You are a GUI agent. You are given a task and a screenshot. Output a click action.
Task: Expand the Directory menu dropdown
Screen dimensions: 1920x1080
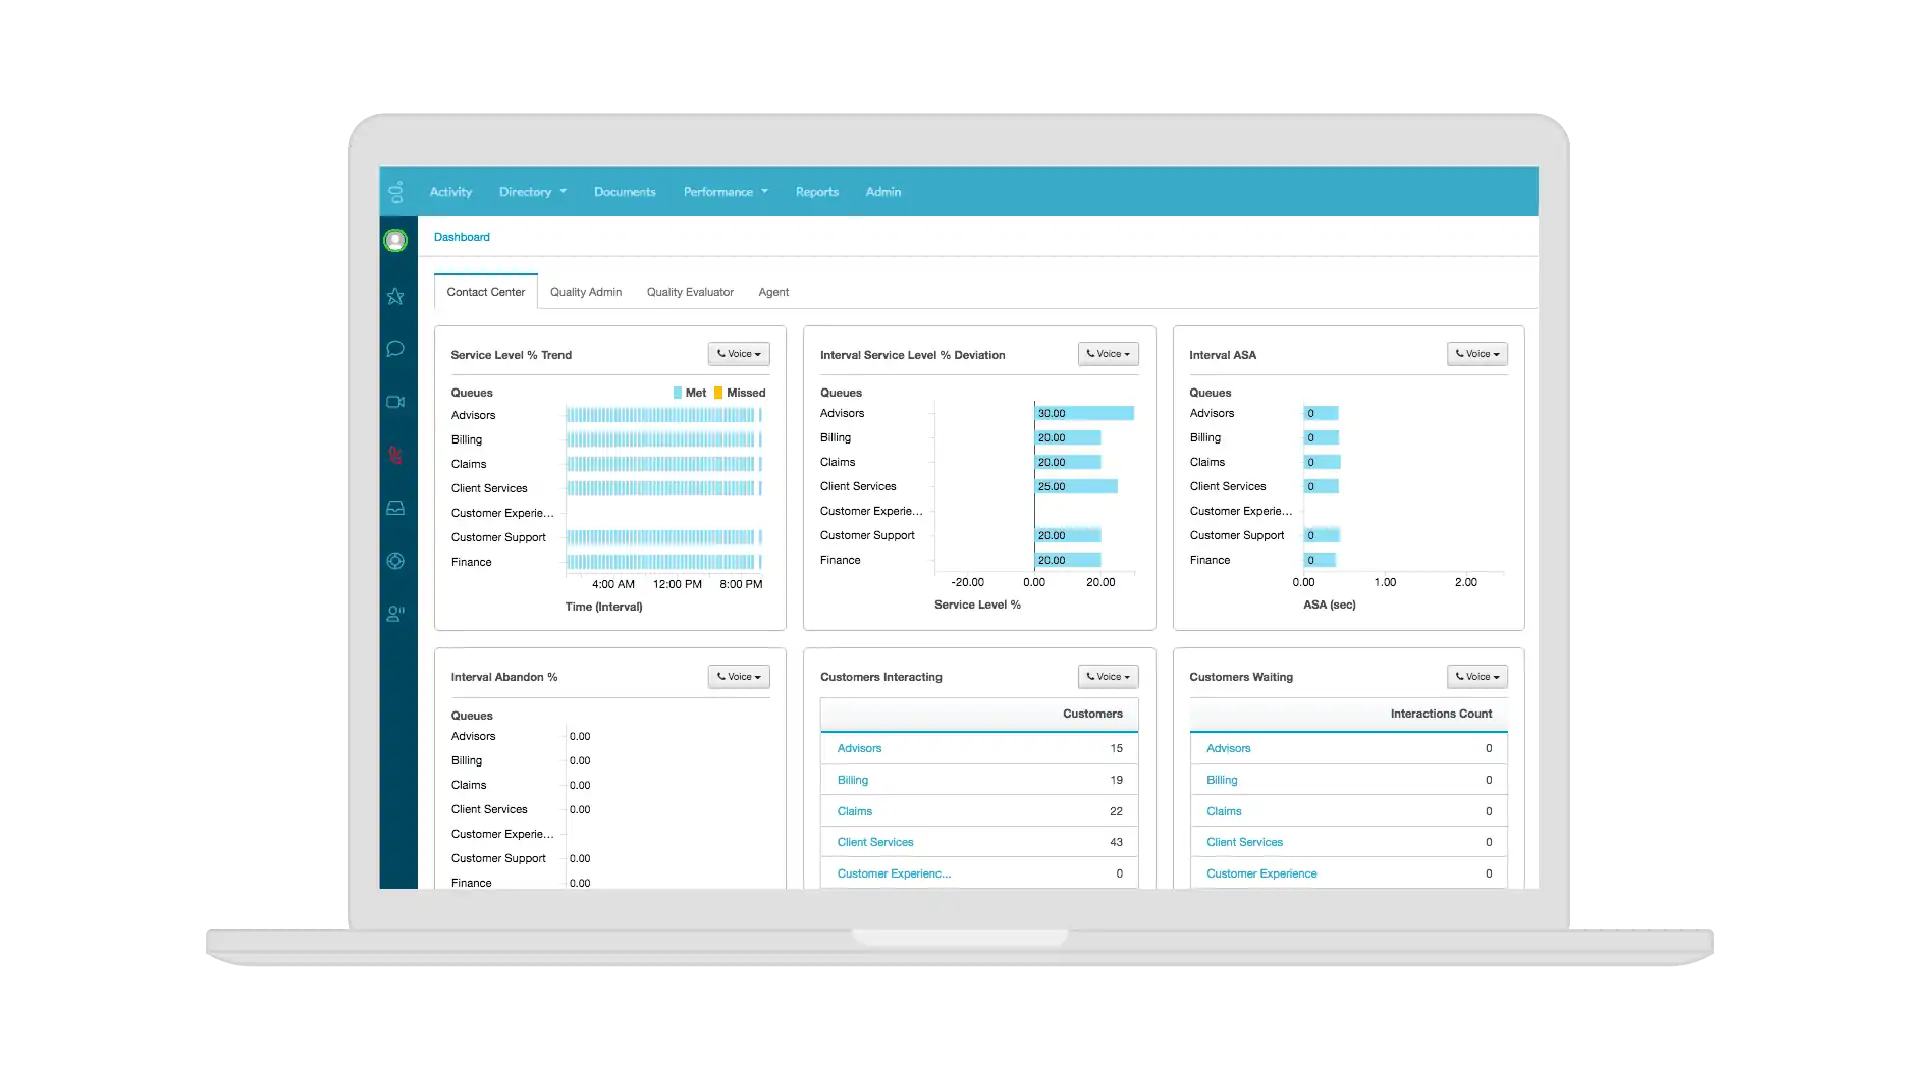click(x=532, y=192)
